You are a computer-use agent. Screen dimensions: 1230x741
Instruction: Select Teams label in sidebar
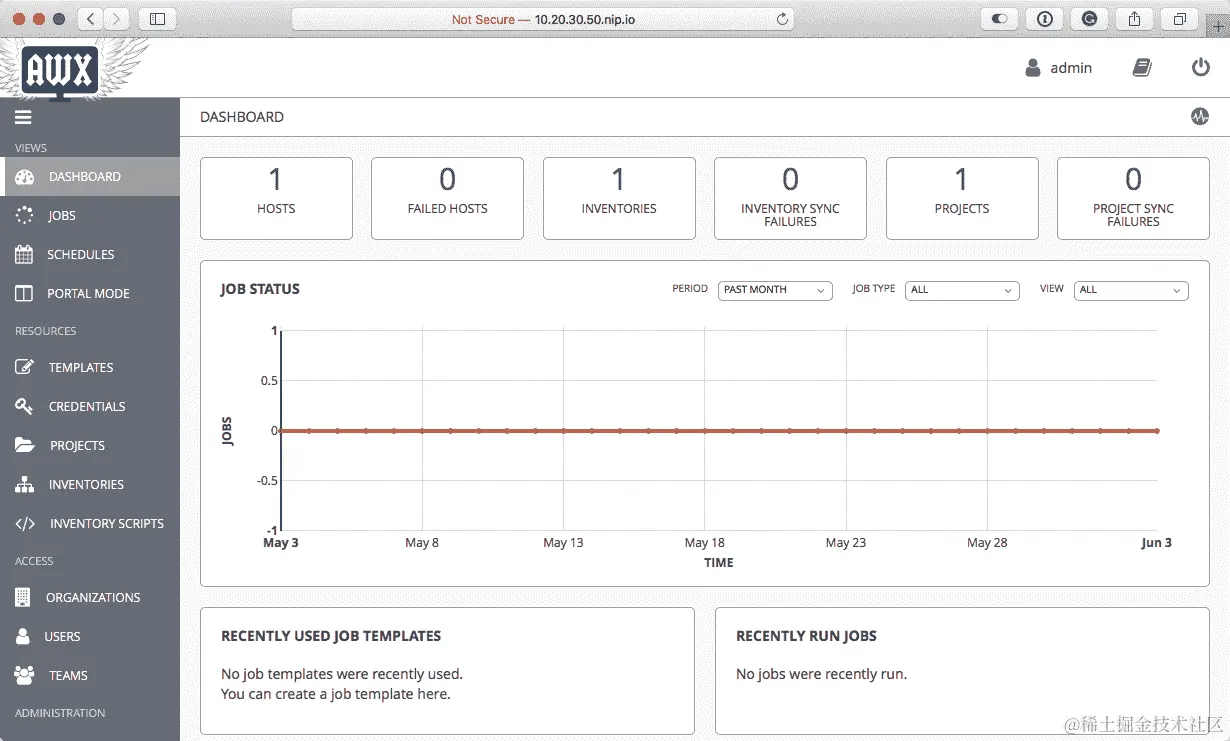(x=68, y=676)
